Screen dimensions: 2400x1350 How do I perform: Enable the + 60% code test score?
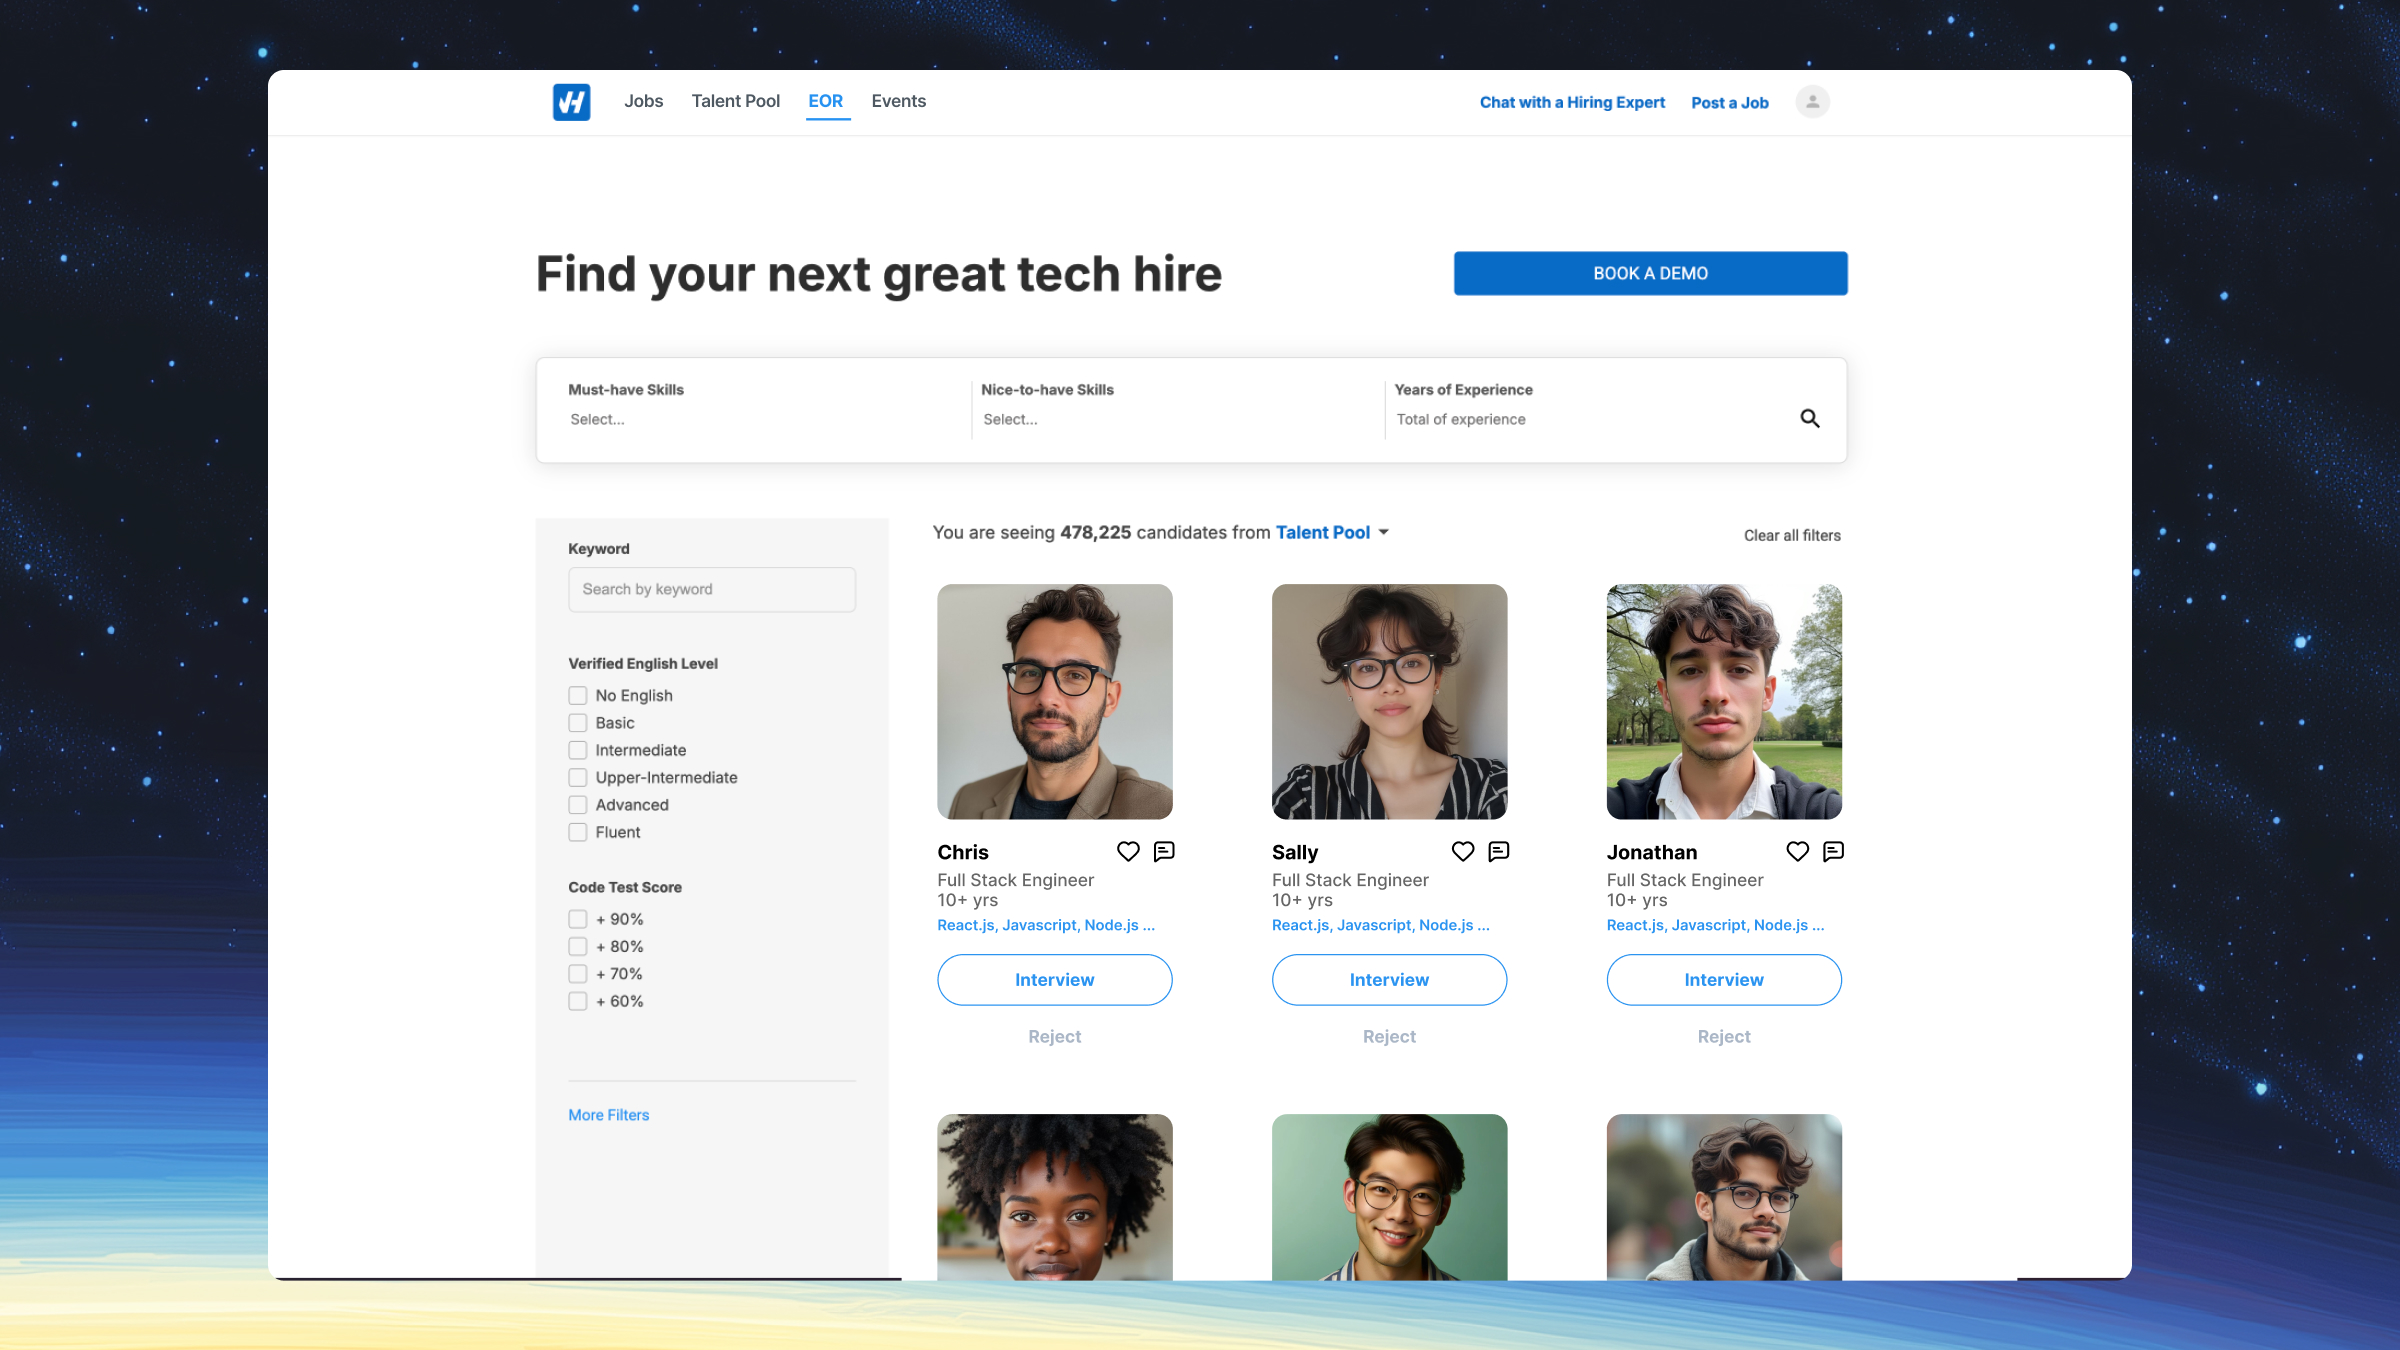pyautogui.click(x=578, y=1001)
